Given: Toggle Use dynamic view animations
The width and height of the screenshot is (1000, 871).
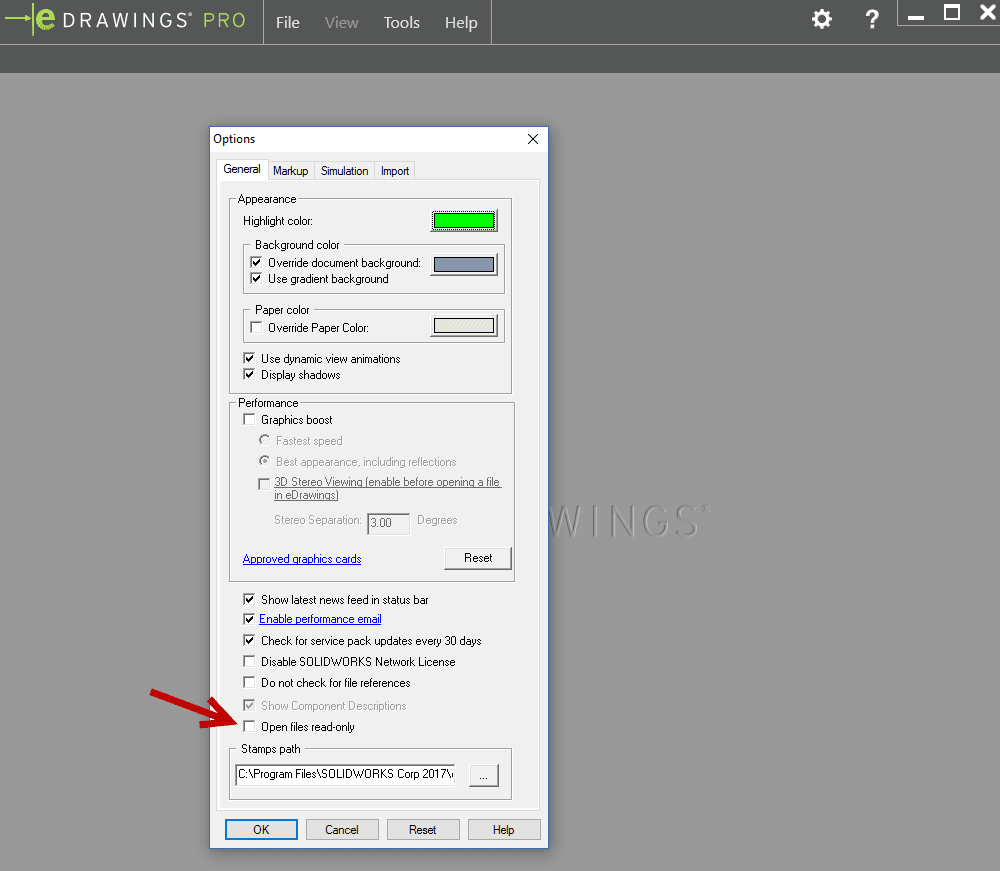Looking at the screenshot, I should click(x=249, y=358).
